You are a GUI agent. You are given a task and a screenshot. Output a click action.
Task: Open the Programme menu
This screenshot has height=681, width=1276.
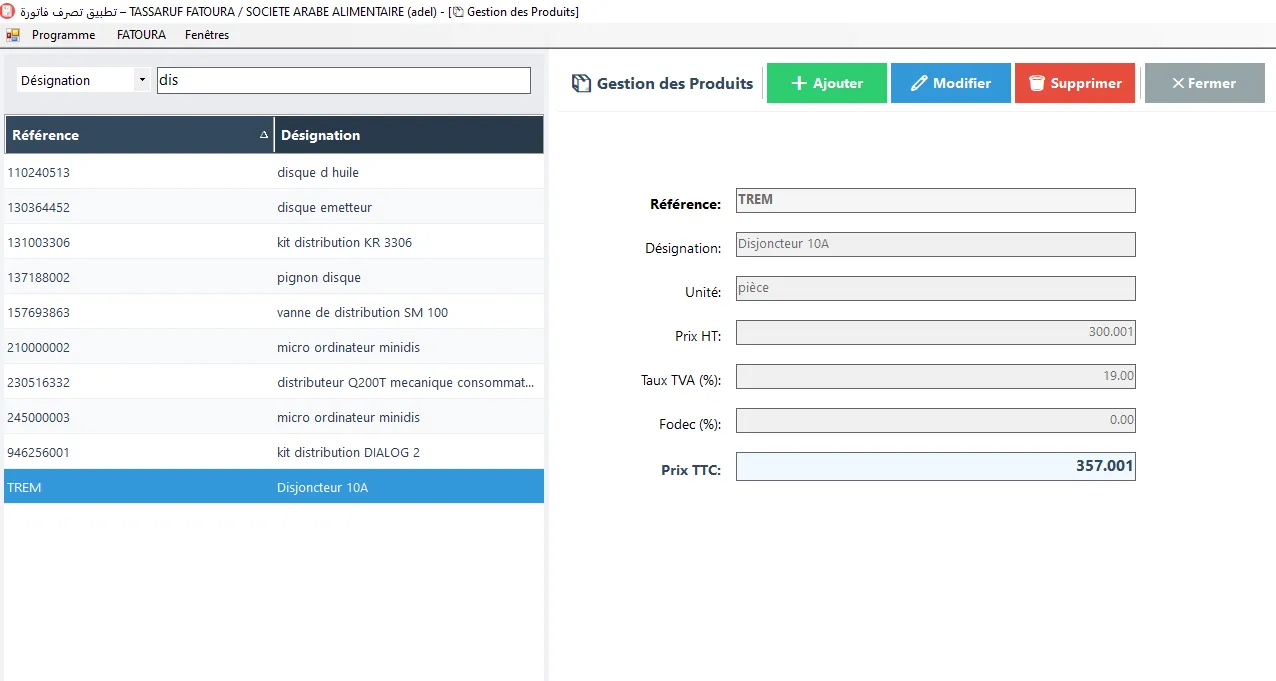coord(64,35)
